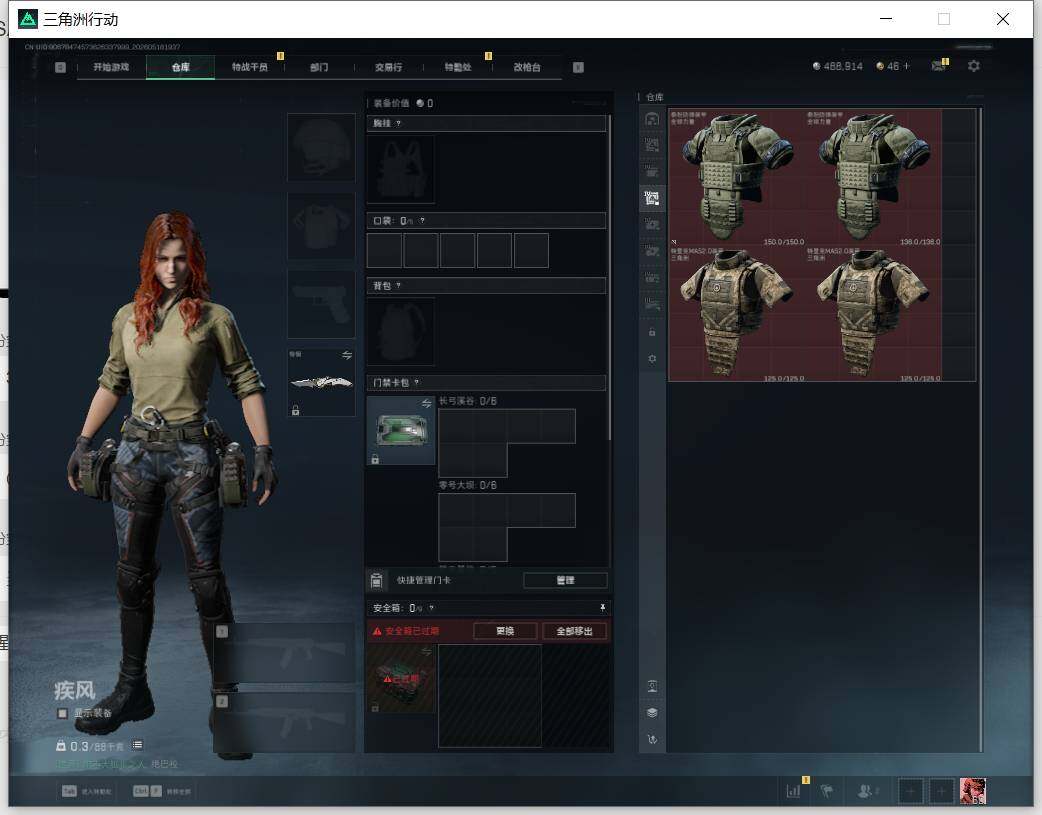Select the sixth warehouse sidebar category
Image resolution: width=1042 pixels, height=815 pixels.
(652, 251)
